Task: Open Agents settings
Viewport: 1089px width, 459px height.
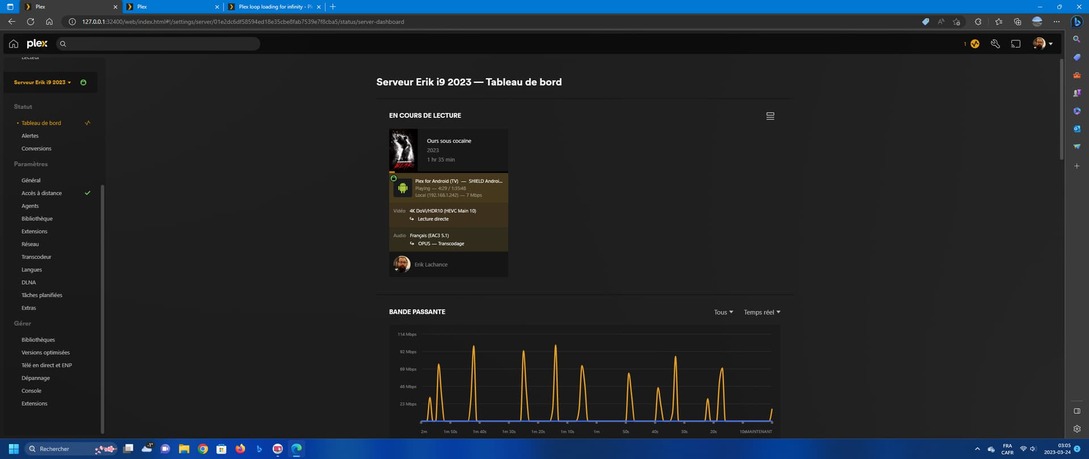Action: pos(30,206)
